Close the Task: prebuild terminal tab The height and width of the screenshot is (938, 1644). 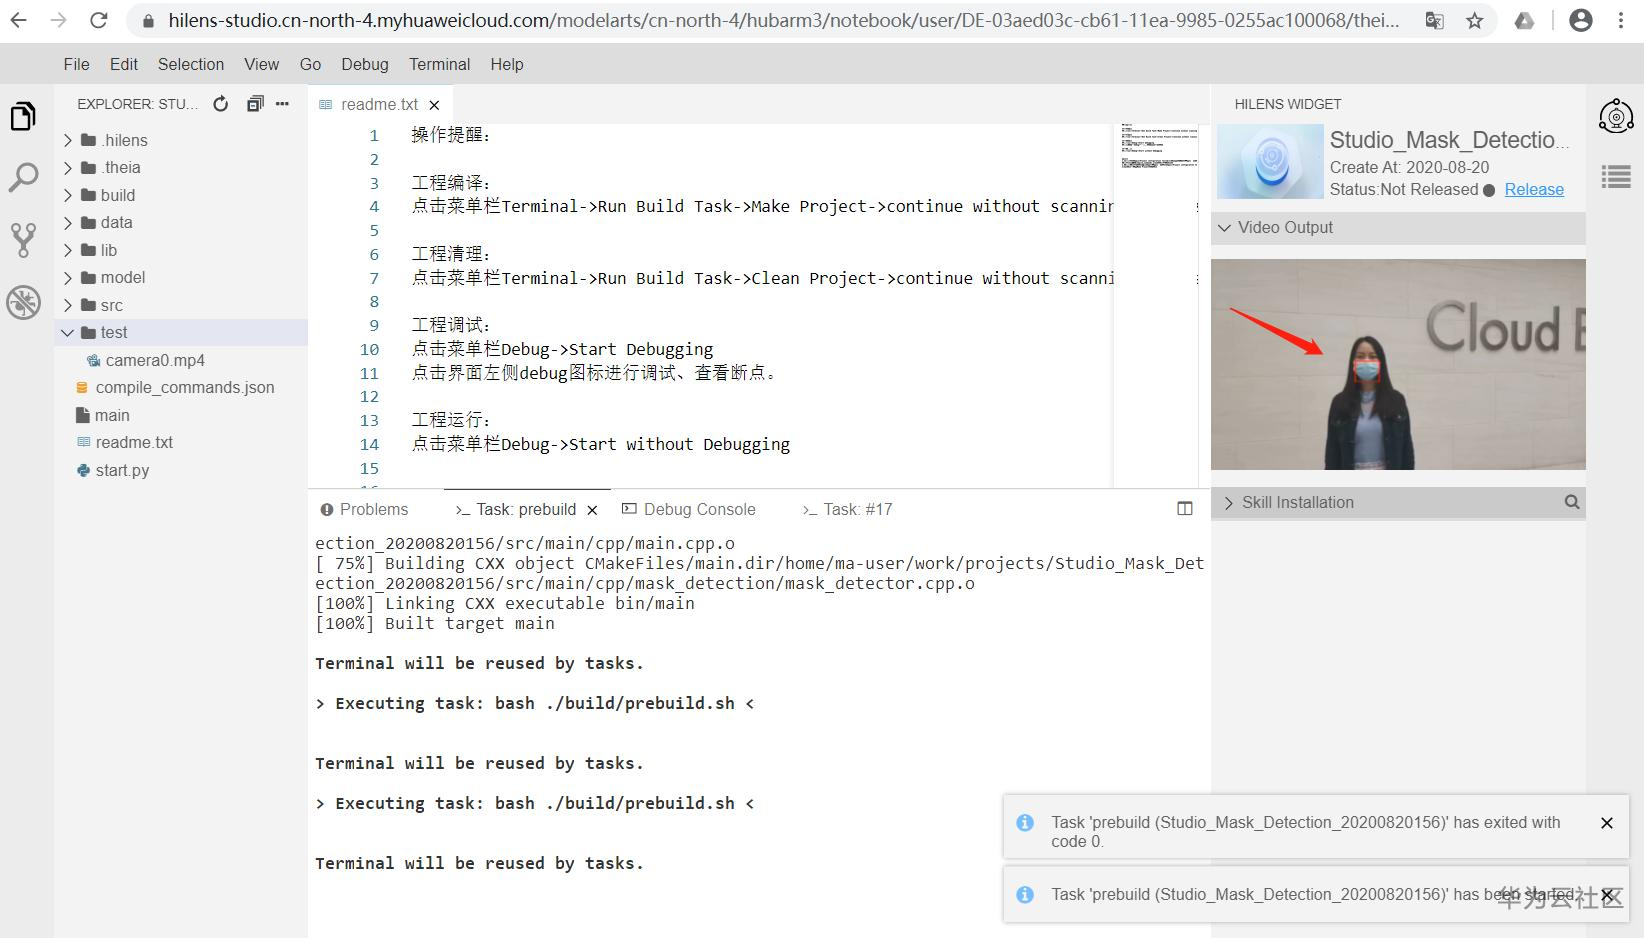pyautogui.click(x=592, y=510)
